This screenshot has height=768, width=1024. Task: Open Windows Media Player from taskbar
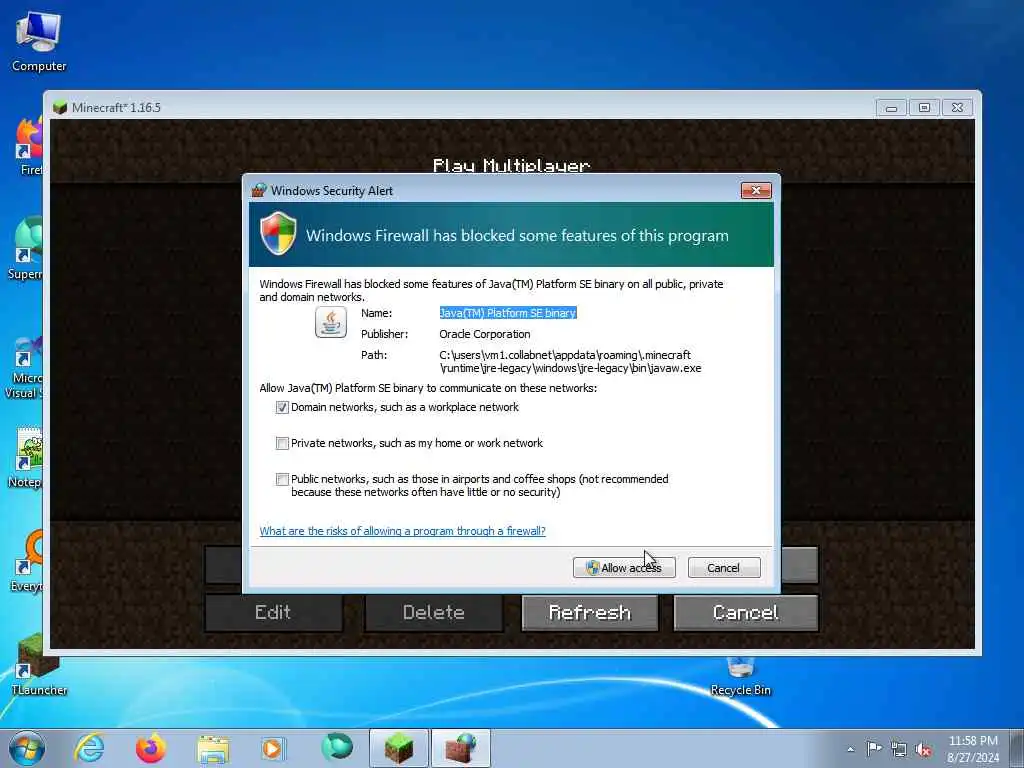(x=273, y=748)
